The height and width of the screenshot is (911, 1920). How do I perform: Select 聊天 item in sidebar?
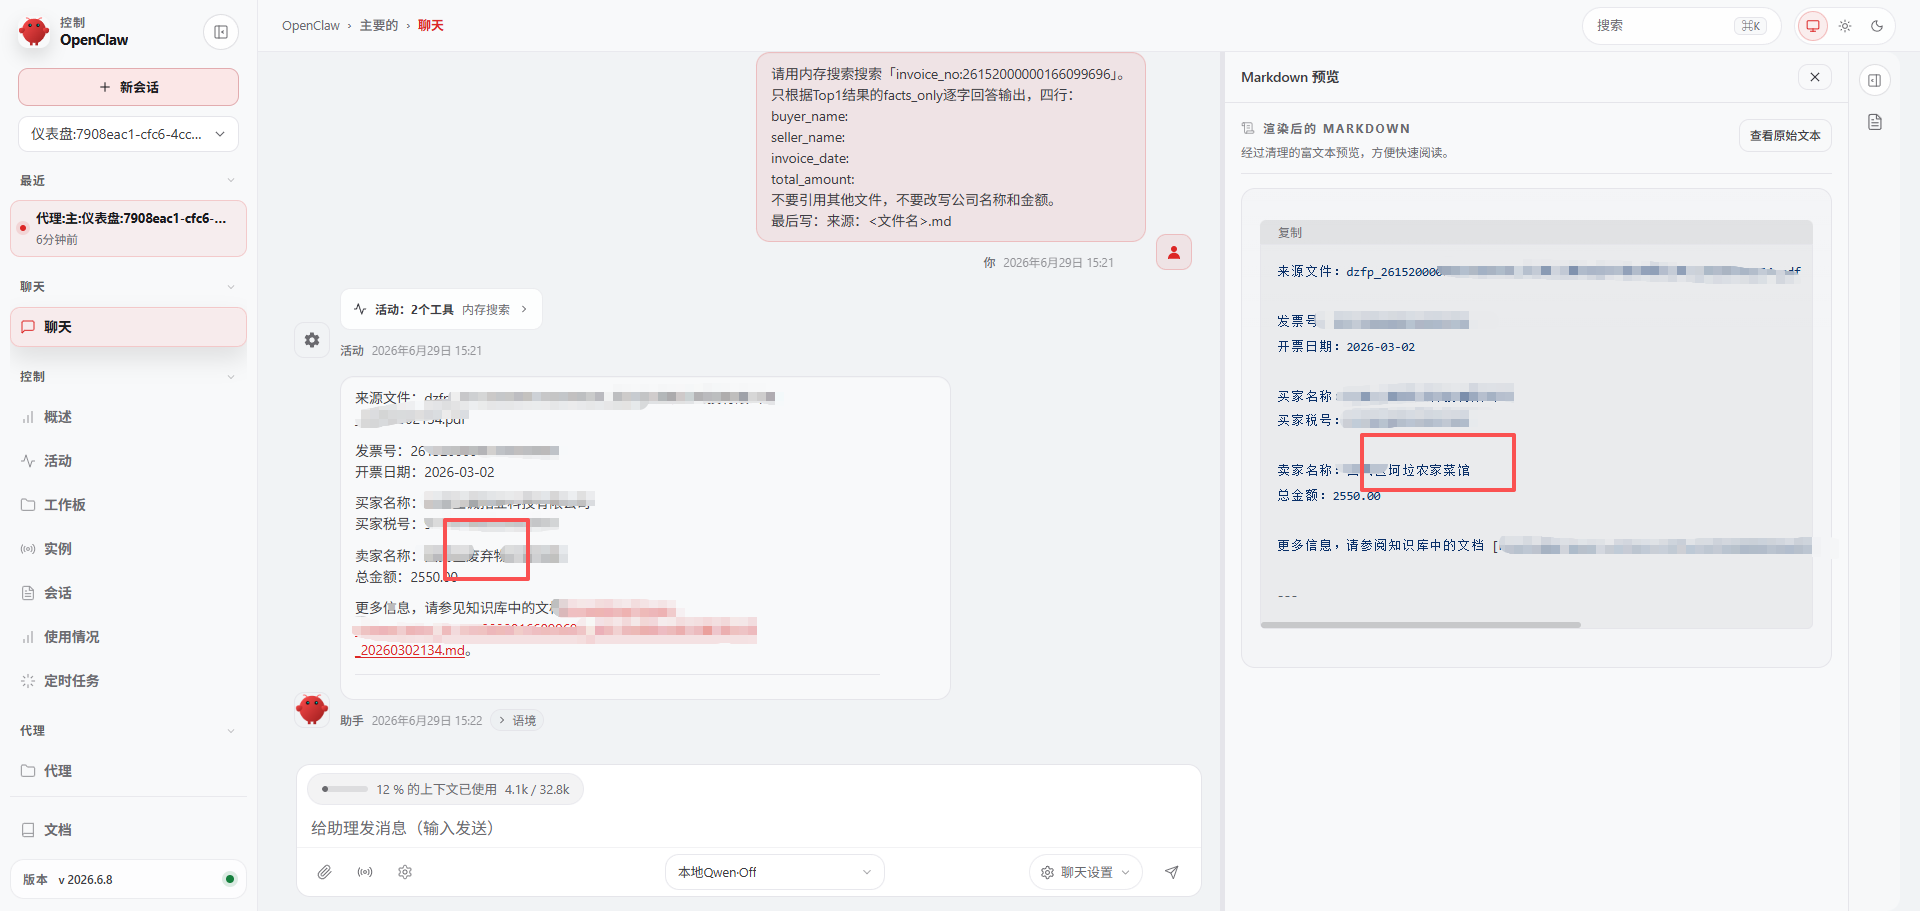coord(128,327)
